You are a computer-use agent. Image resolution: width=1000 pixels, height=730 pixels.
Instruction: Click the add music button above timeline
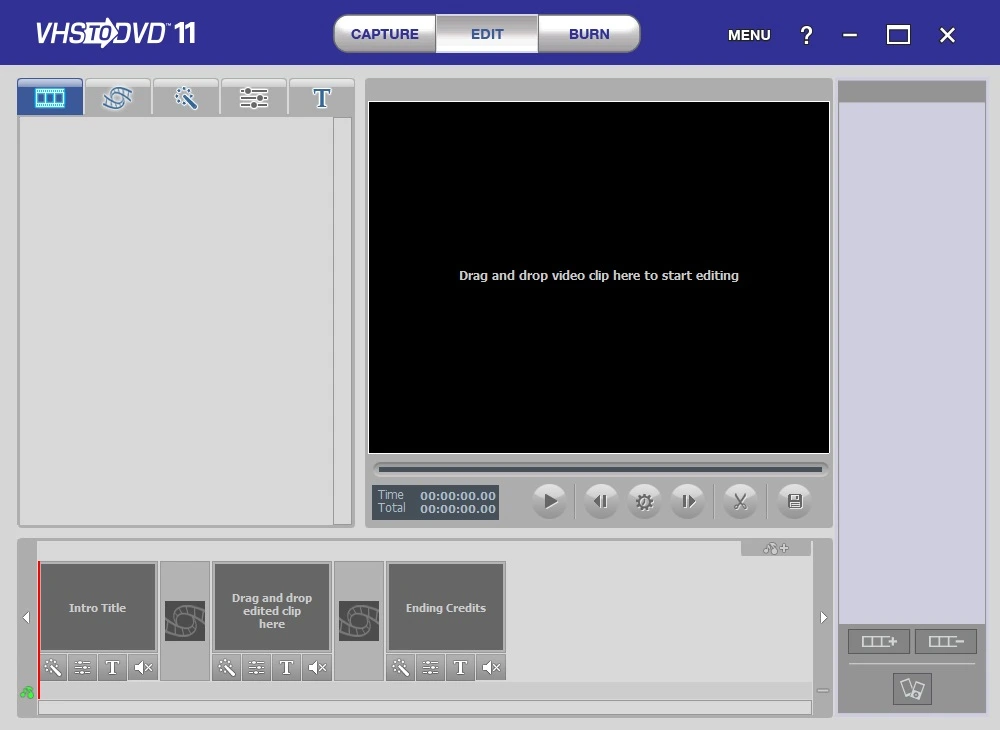coord(776,548)
